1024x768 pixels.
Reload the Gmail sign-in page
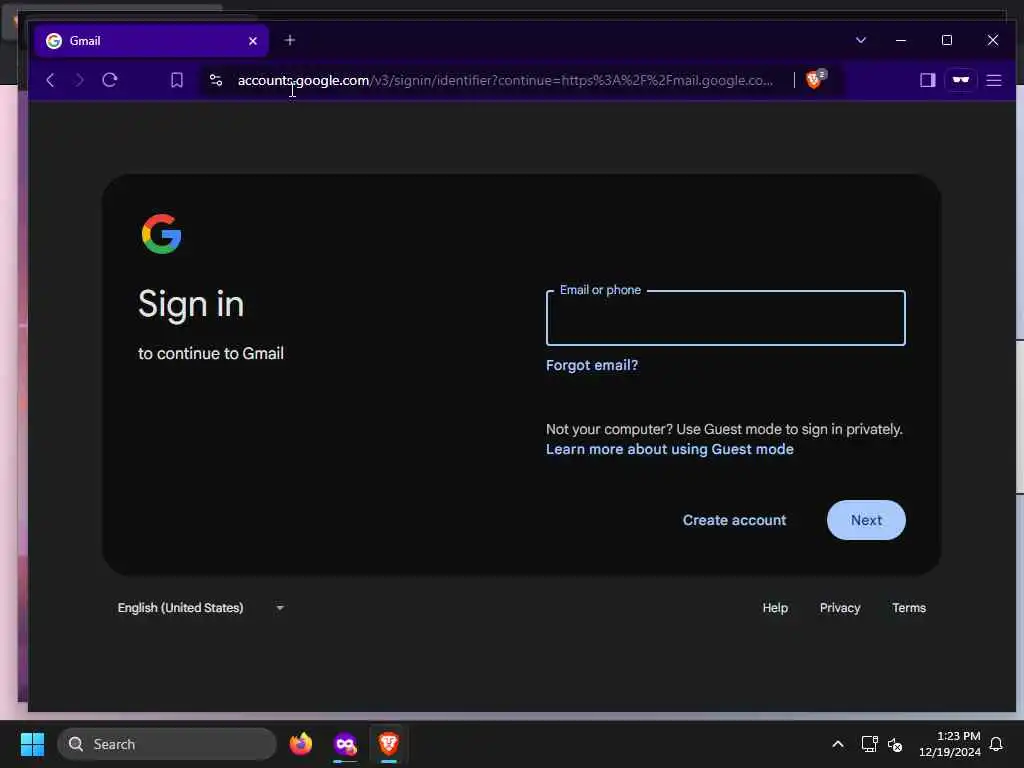click(x=110, y=80)
